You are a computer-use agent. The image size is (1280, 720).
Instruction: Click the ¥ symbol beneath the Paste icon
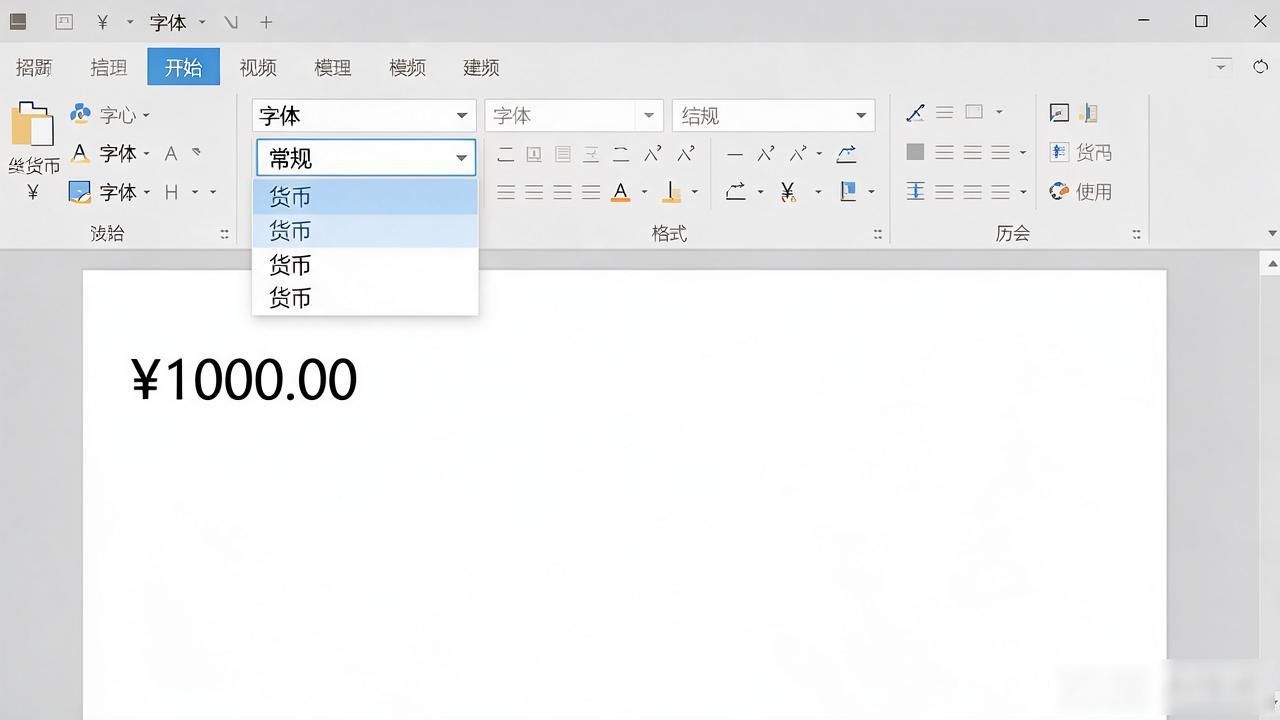(x=32, y=191)
